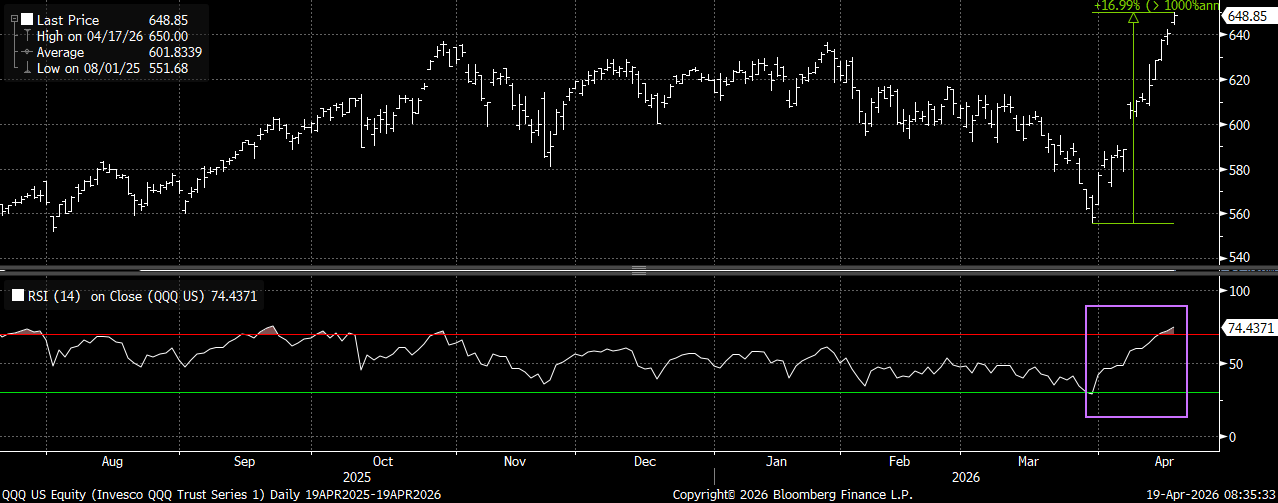1278x503 pixels.
Task: Click the High marker icon in legend
Action: click(27, 36)
